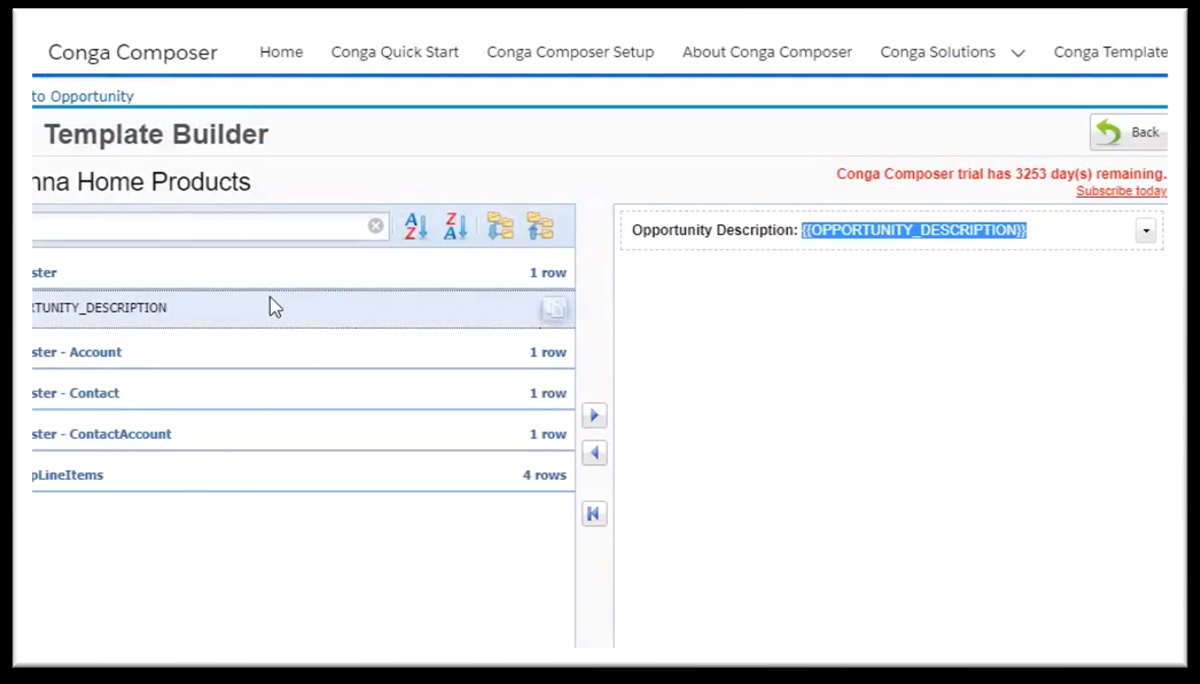Click the left arrow to remove field
Viewport: 1200px width, 684px height.
(594, 454)
